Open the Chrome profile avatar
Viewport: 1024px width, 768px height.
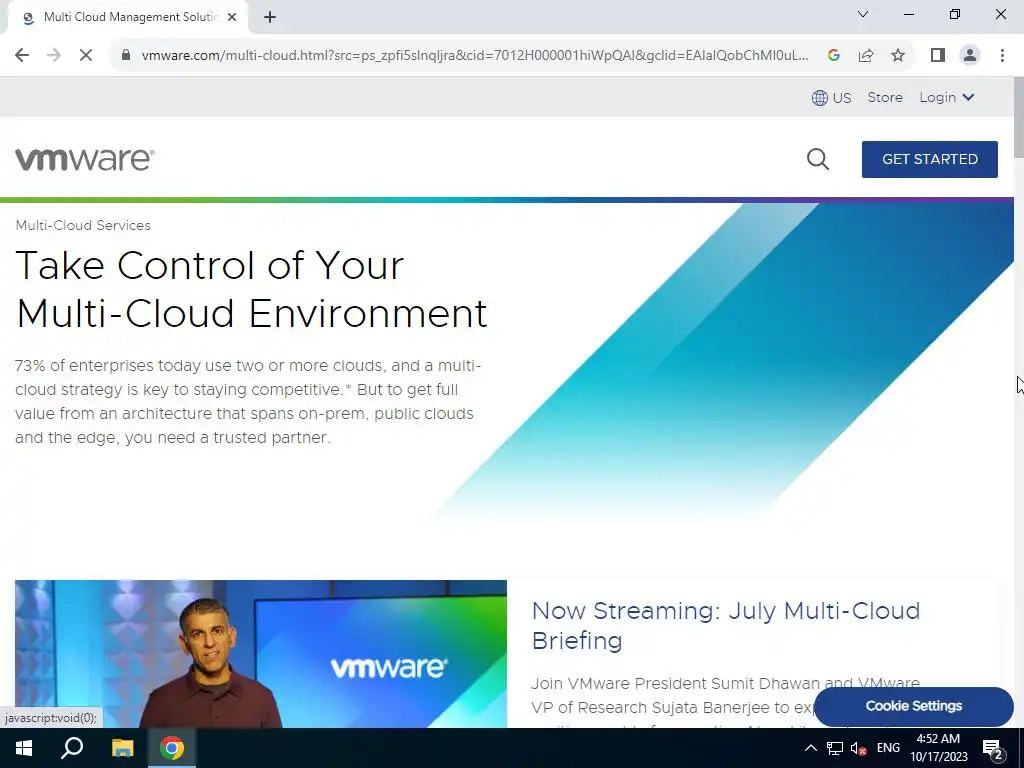[970, 56]
